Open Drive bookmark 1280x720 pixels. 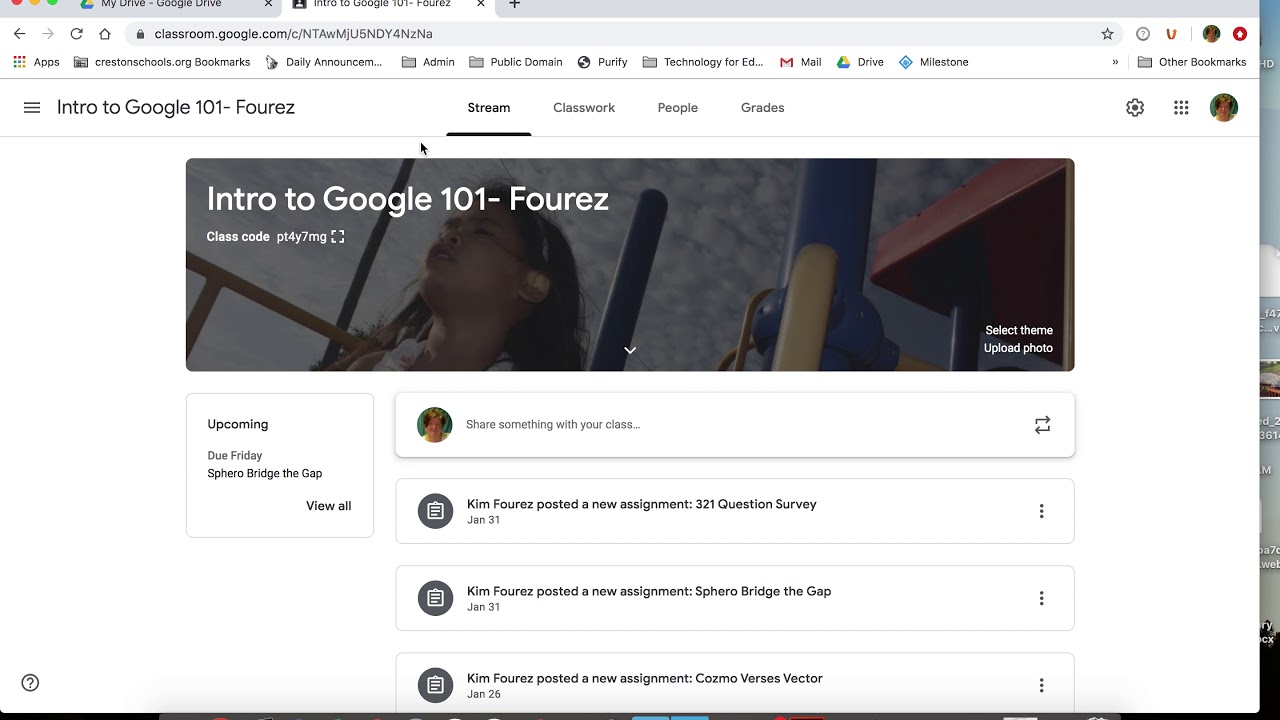(x=860, y=62)
